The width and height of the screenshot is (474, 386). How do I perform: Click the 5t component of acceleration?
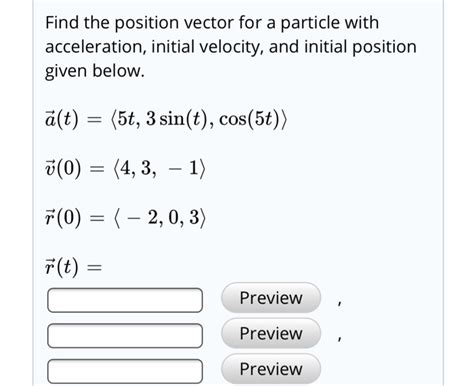pyautogui.click(x=127, y=119)
